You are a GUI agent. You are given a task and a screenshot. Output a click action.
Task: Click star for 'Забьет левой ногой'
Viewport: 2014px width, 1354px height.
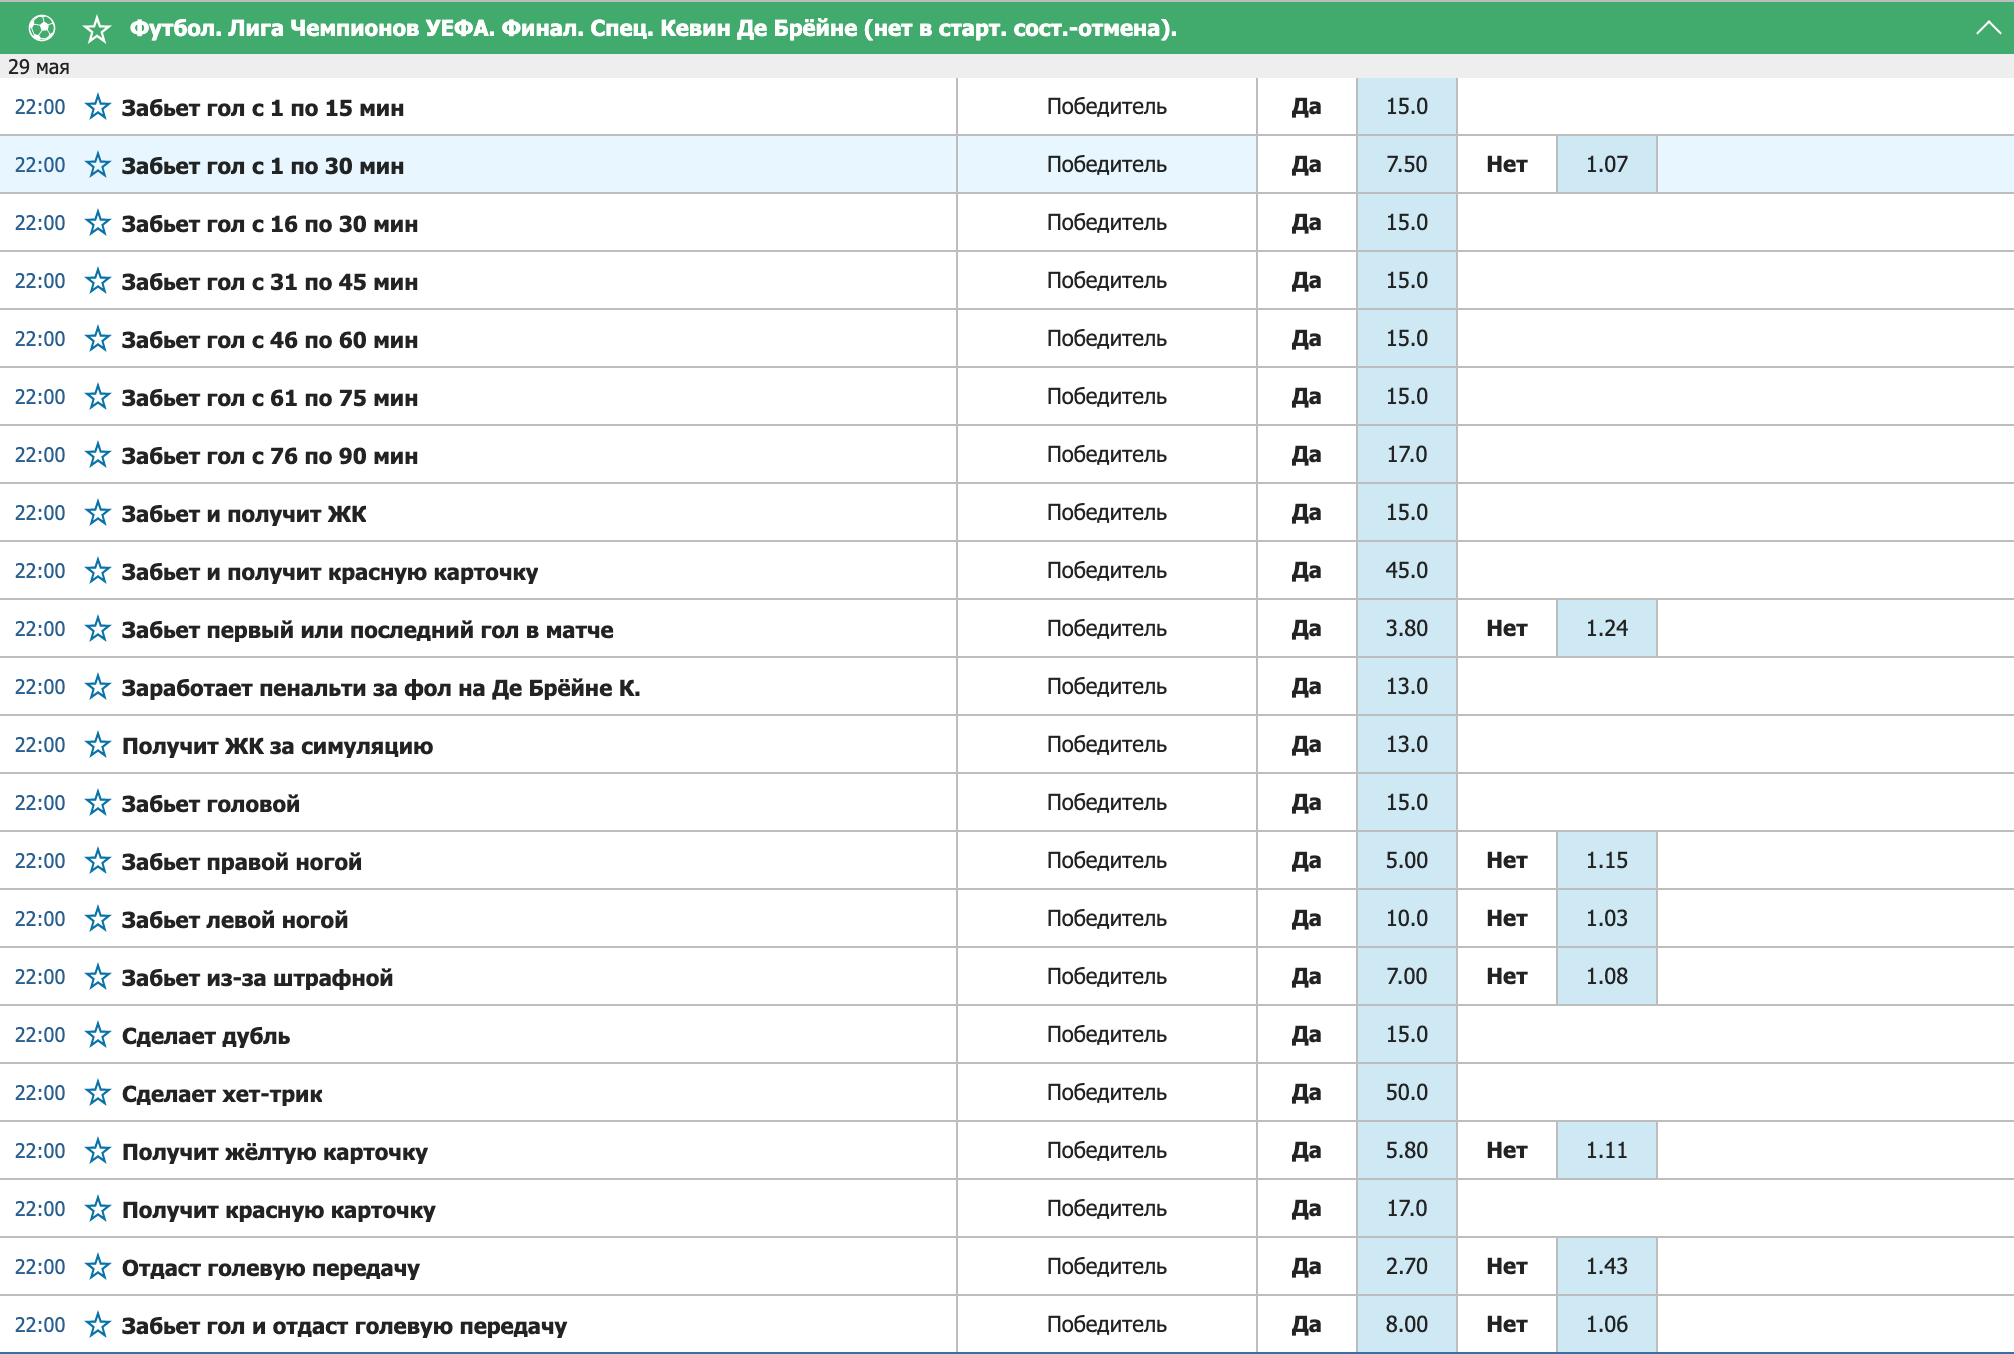97,919
